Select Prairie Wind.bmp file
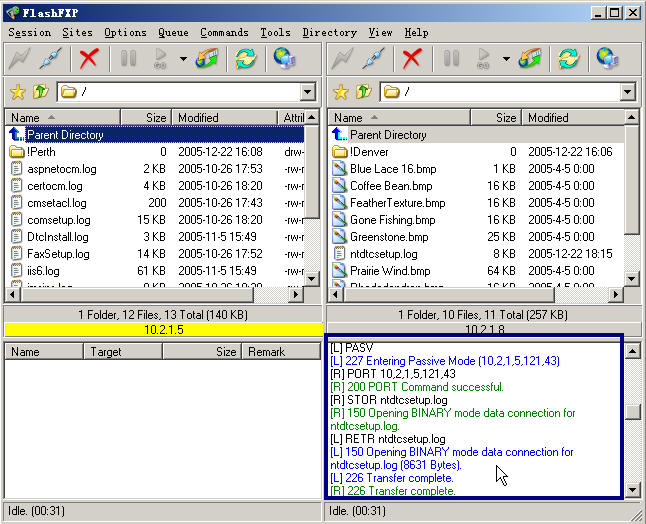 point(477,271)
